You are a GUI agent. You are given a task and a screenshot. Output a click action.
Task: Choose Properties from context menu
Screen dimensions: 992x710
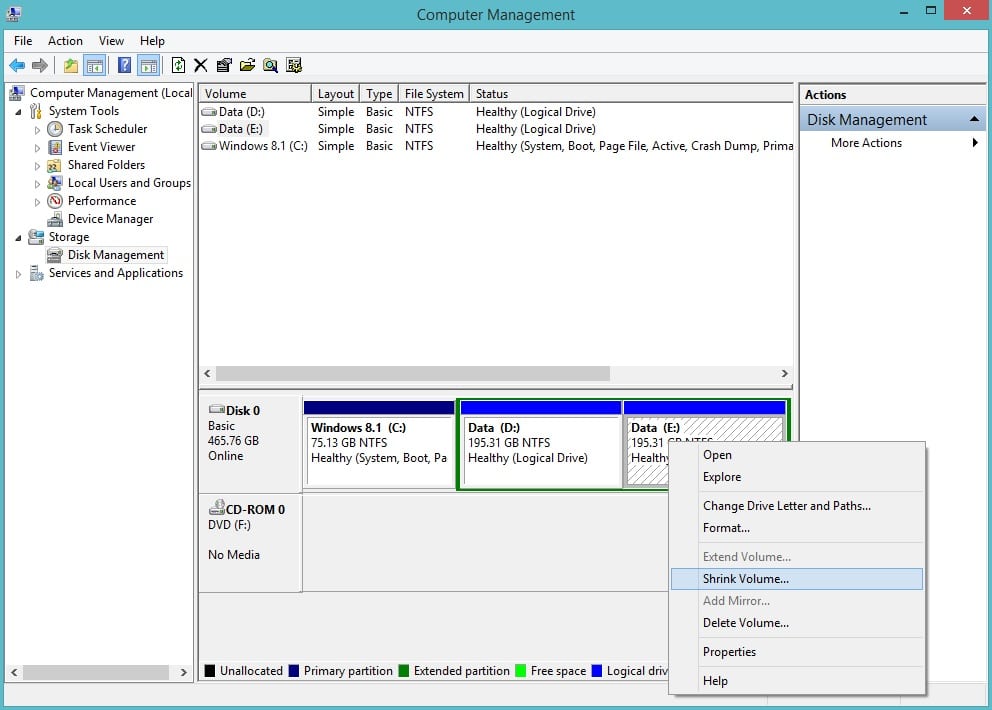pos(797,652)
